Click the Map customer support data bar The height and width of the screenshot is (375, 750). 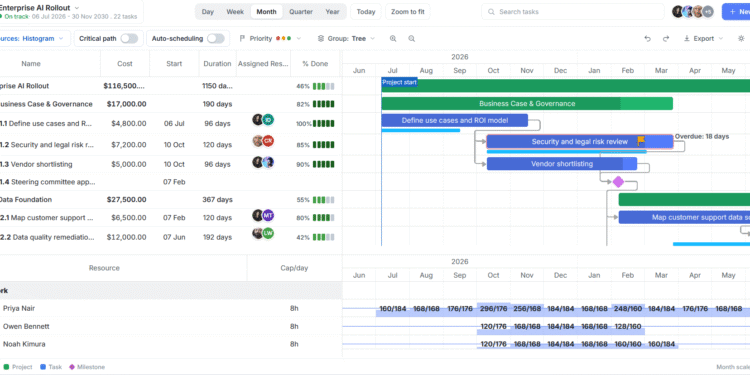(684, 217)
